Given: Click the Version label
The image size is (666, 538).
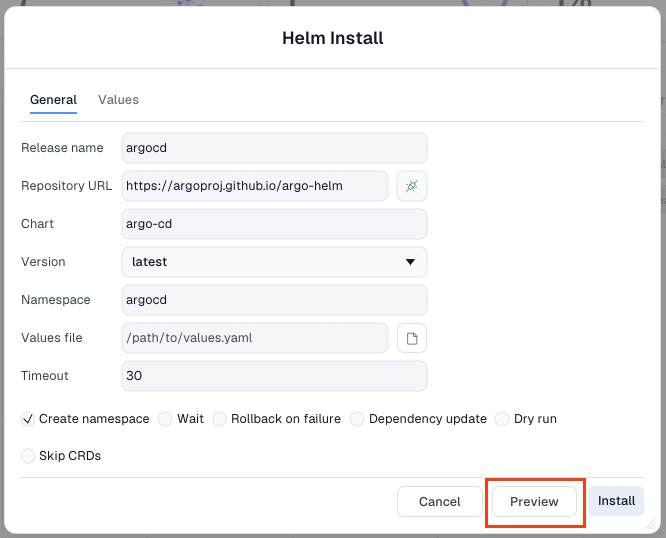Looking at the screenshot, I should (43, 262).
